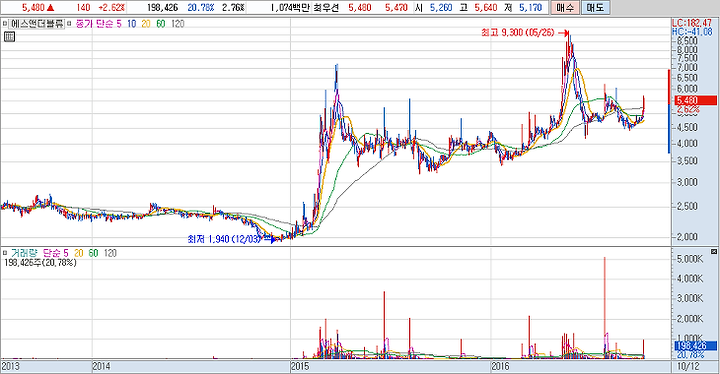The width and height of the screenshot is (720, 374).
Task: Click the 6,000 price axis label
Action: click(687, 89)
